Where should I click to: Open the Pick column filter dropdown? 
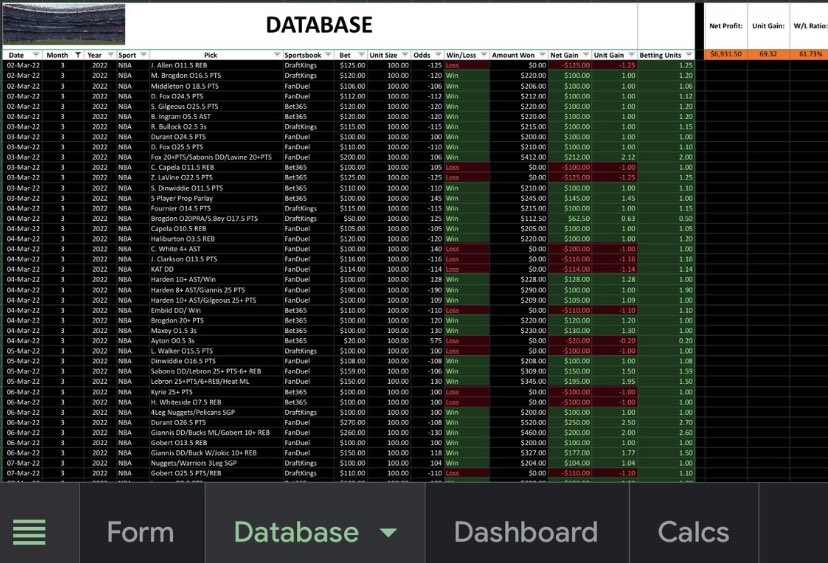(x=277, y=55)
